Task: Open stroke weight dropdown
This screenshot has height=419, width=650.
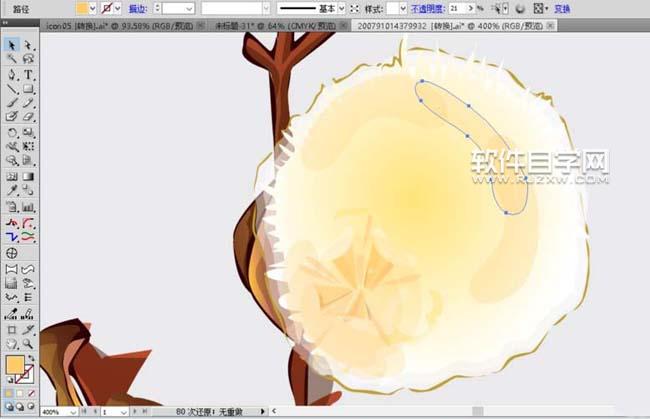Action: pyautogui.click(x=189, y=8)
